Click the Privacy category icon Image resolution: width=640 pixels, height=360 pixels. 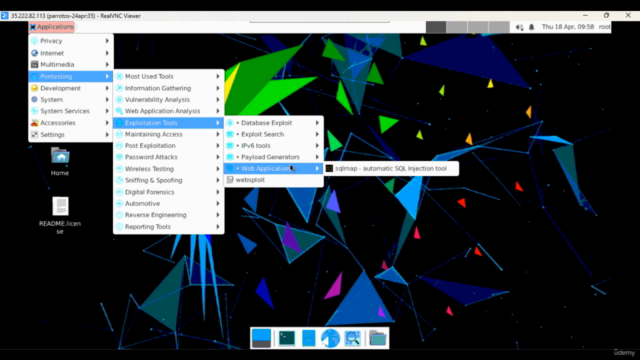[35, 41]
